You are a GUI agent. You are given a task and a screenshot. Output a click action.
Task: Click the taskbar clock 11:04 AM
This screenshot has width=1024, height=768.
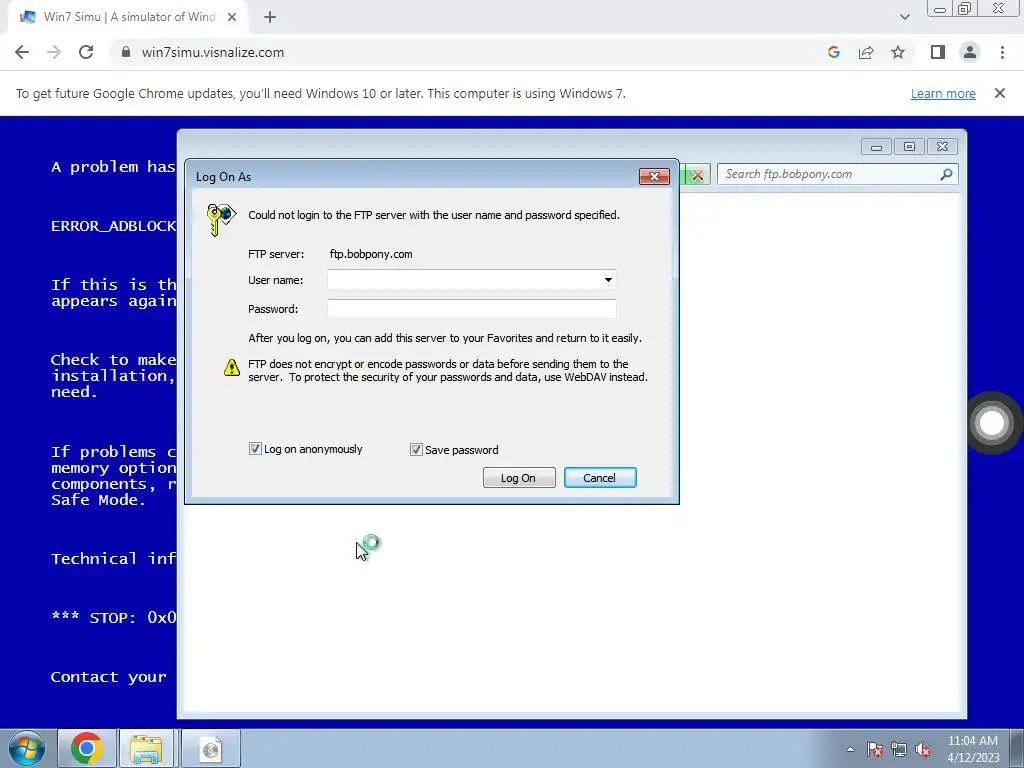(973, 741)
